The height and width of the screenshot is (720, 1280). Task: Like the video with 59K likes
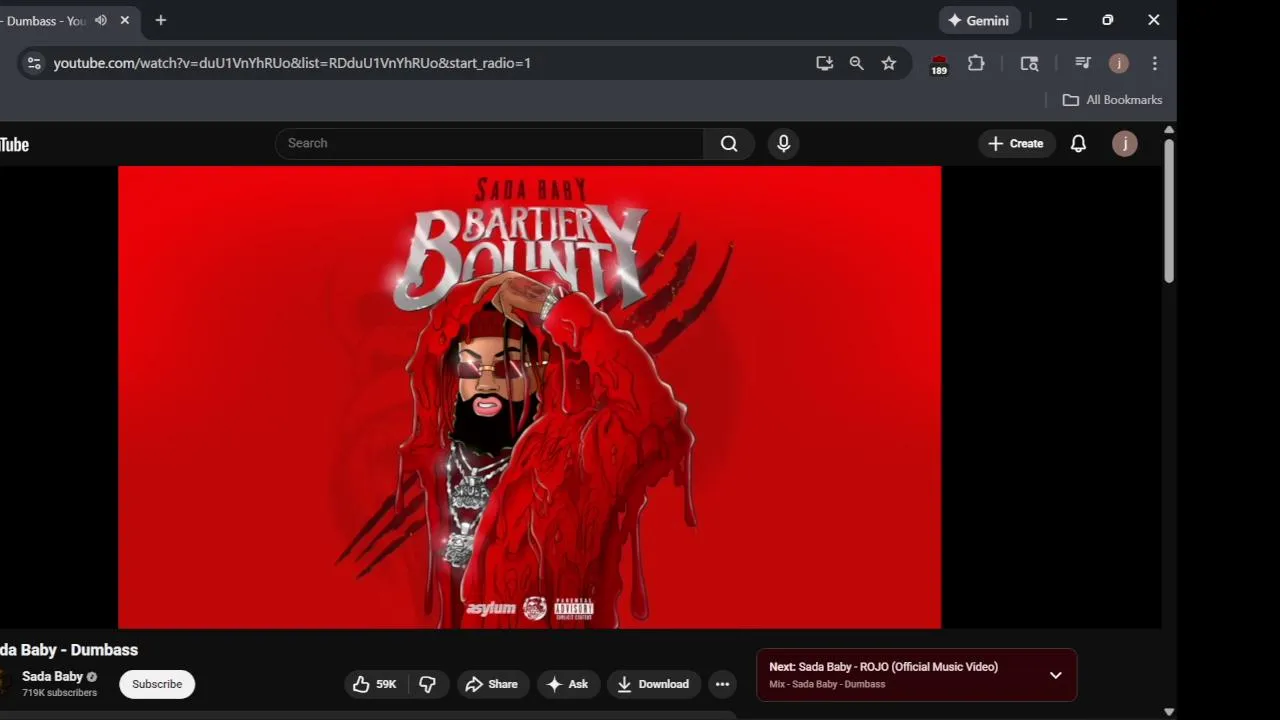(375, 684)
